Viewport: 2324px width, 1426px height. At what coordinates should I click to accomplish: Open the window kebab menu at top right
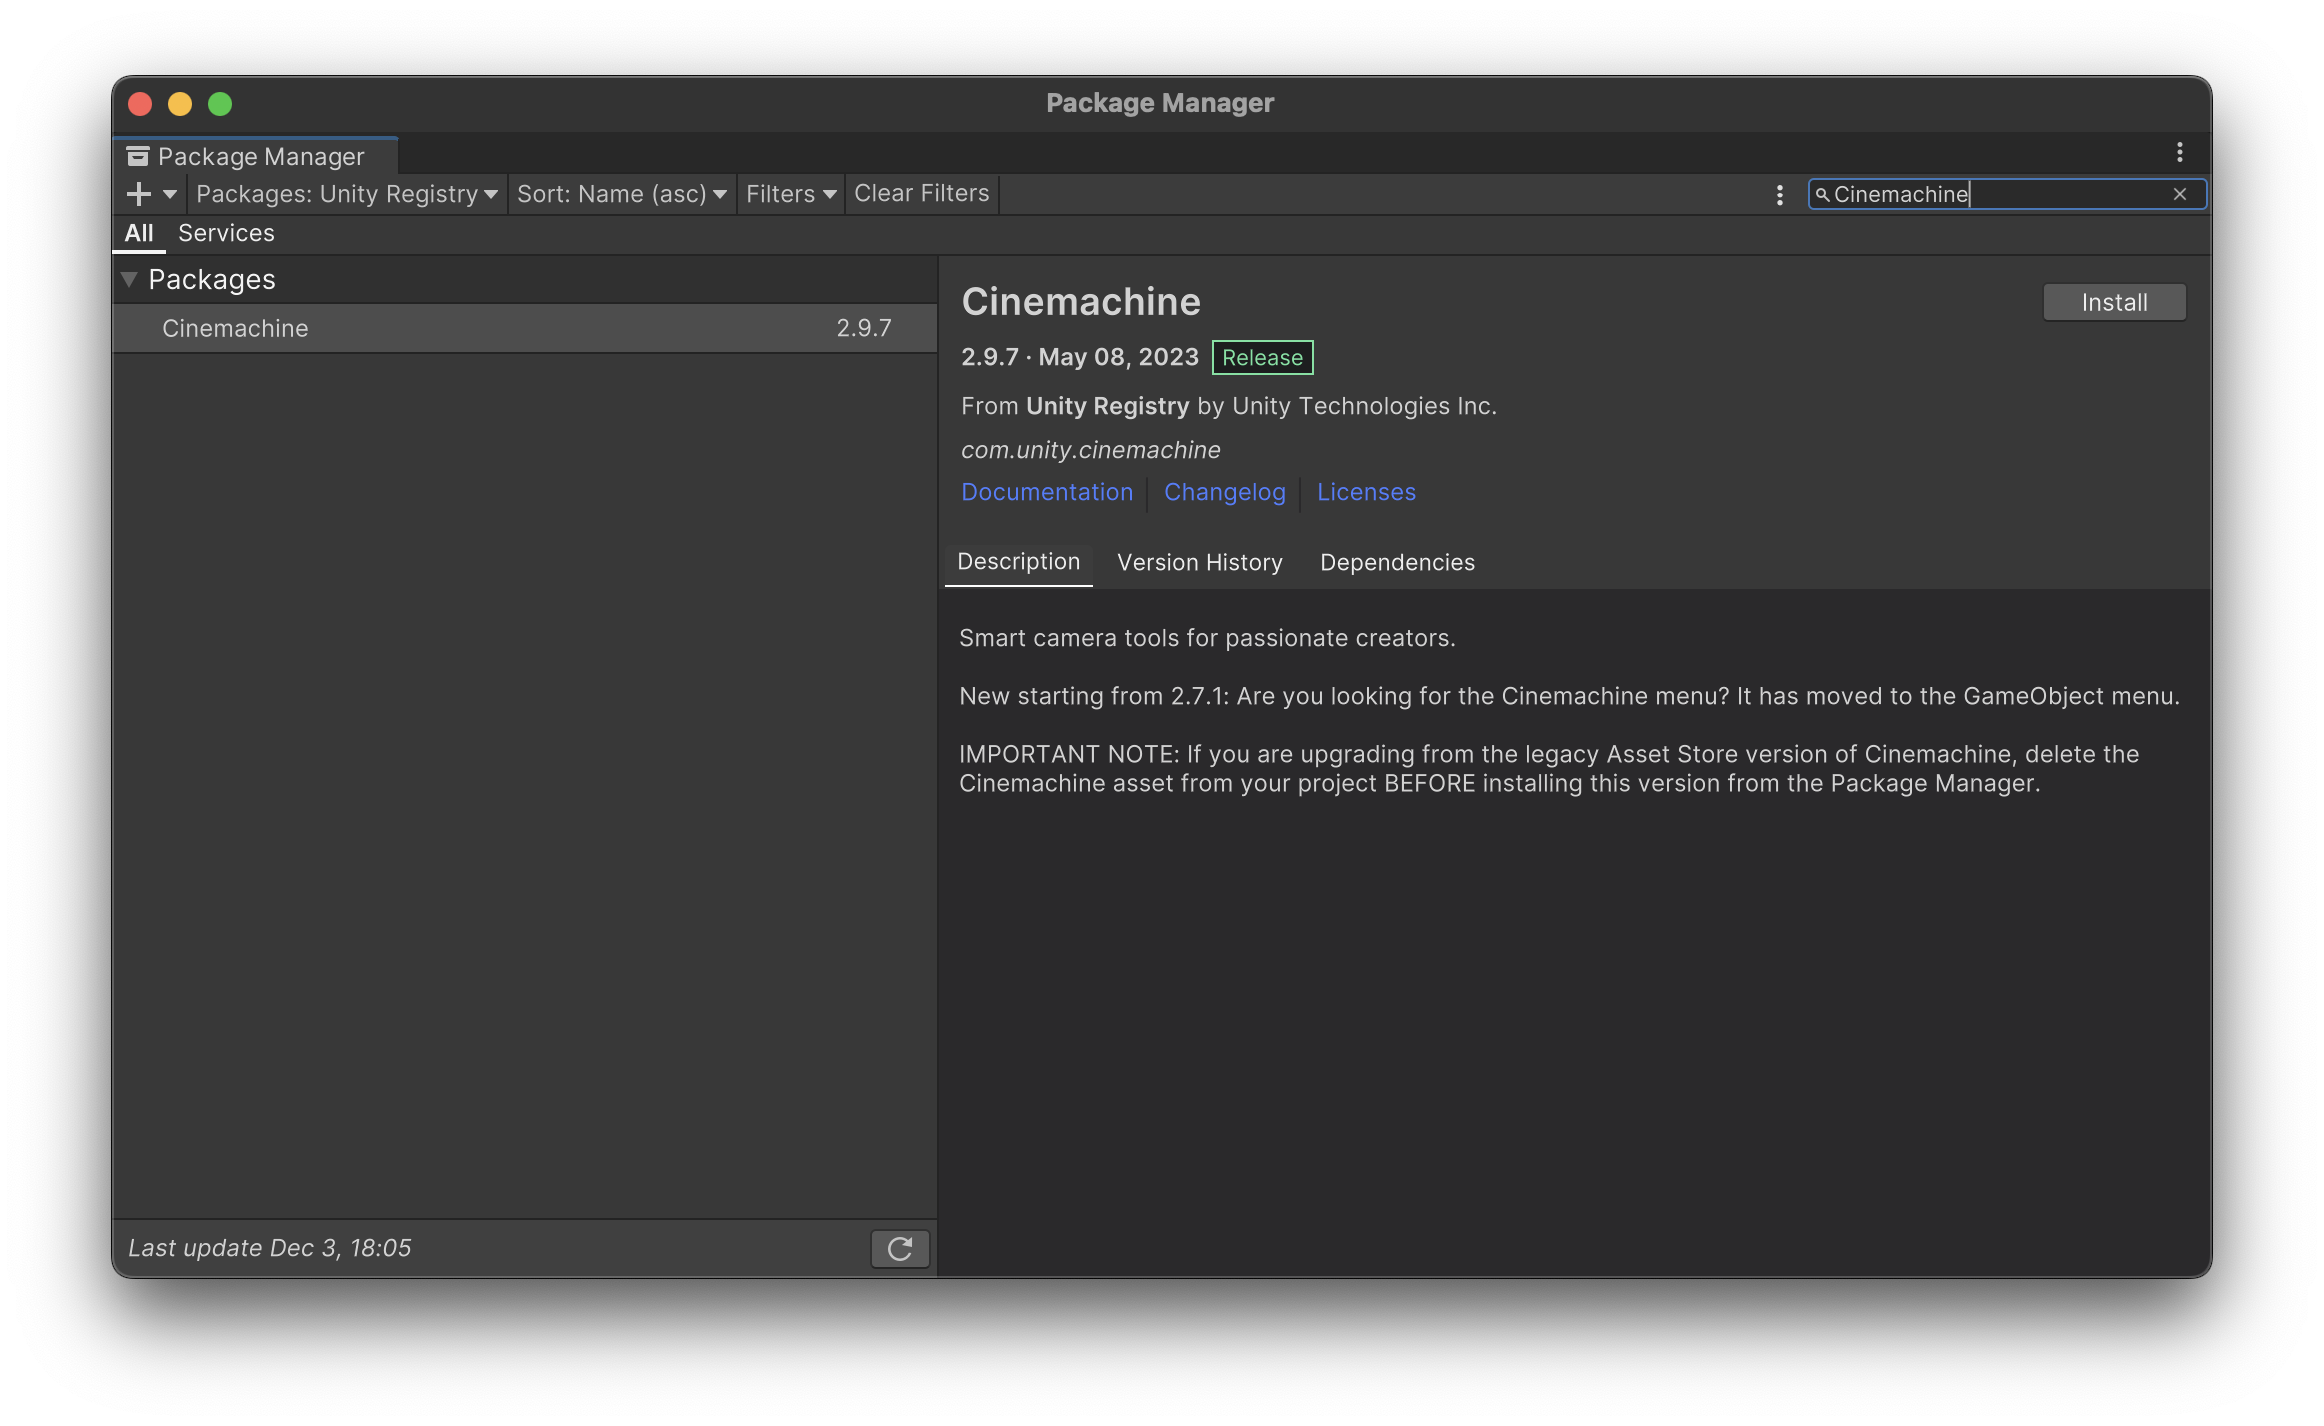[2180, 152]
